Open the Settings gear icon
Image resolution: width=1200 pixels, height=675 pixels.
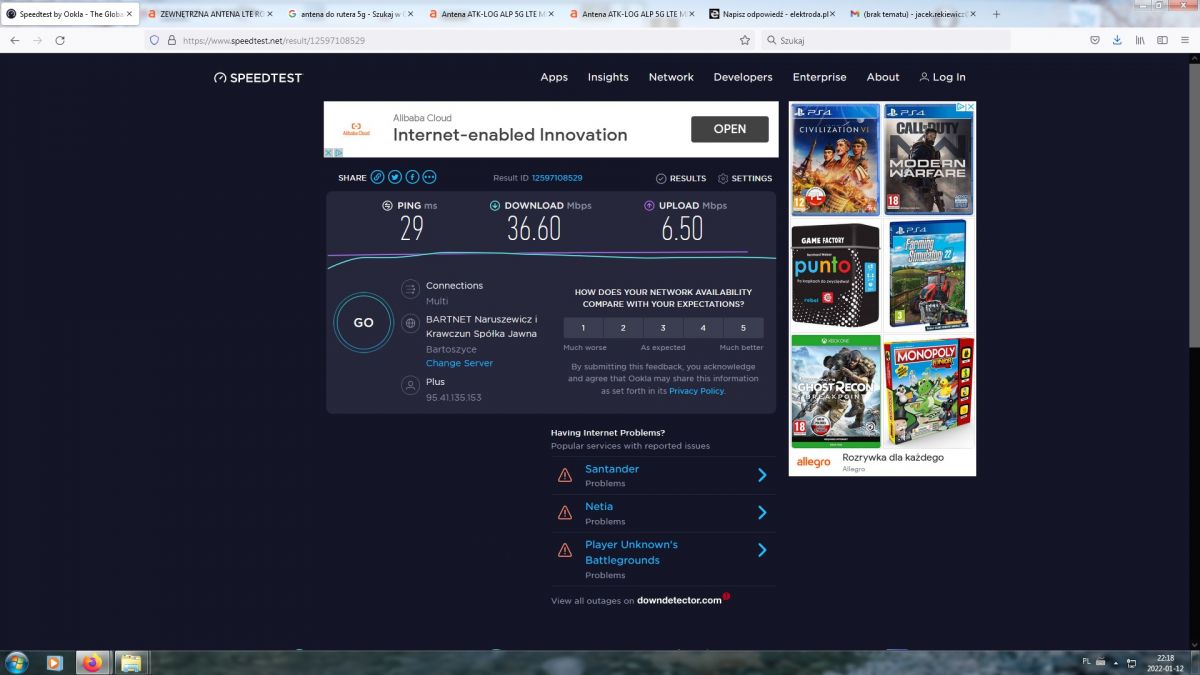[x=721, y=178]
